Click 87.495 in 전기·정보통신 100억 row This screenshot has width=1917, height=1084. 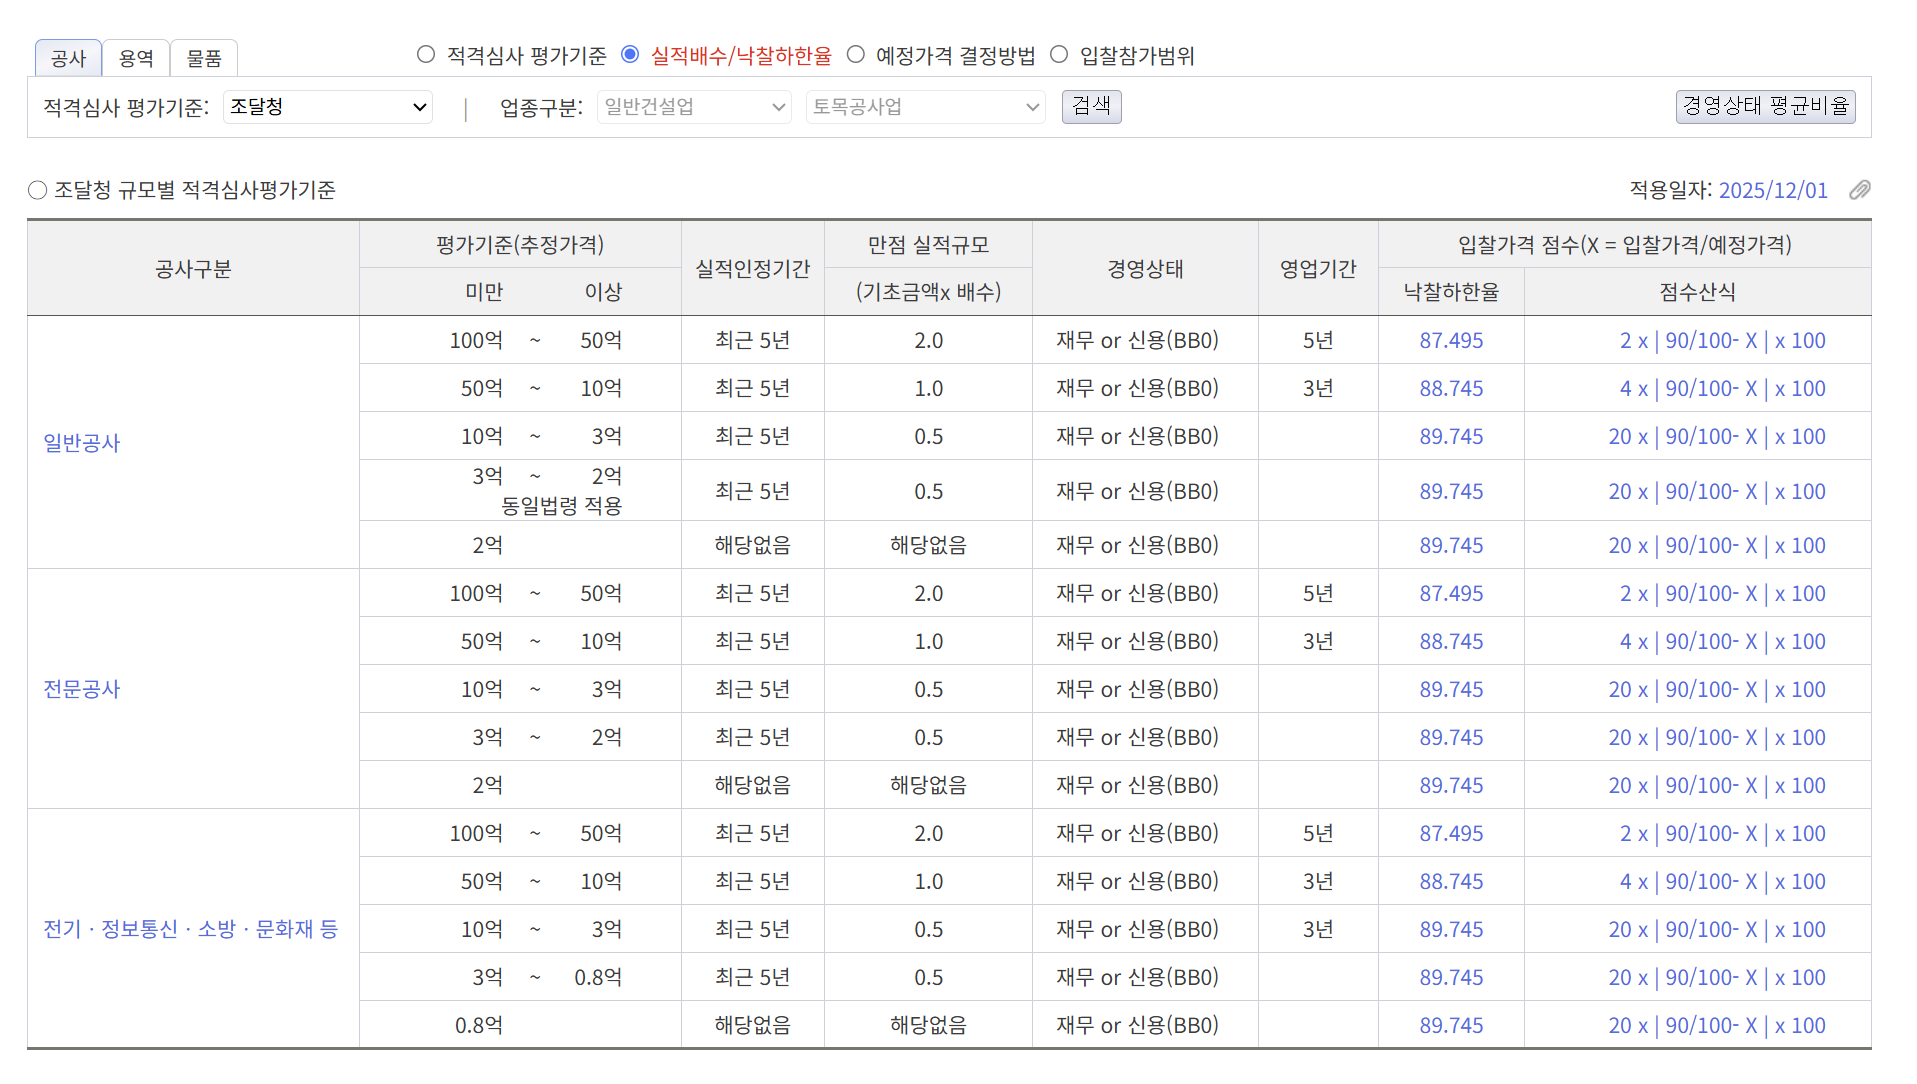tap(1451, 834)
